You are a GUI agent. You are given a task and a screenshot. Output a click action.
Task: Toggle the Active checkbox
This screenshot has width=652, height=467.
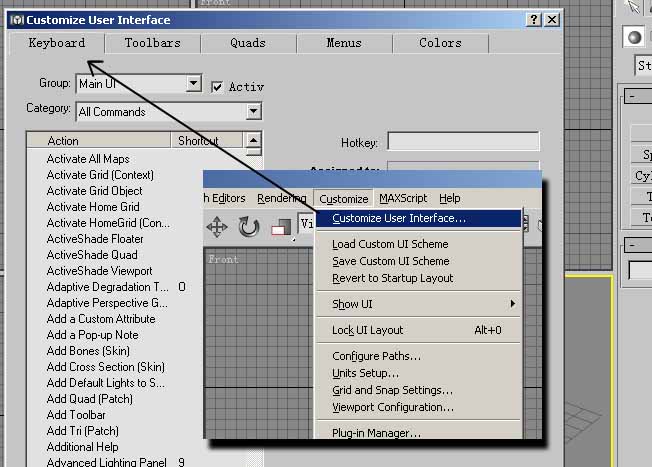pos(217,87)
